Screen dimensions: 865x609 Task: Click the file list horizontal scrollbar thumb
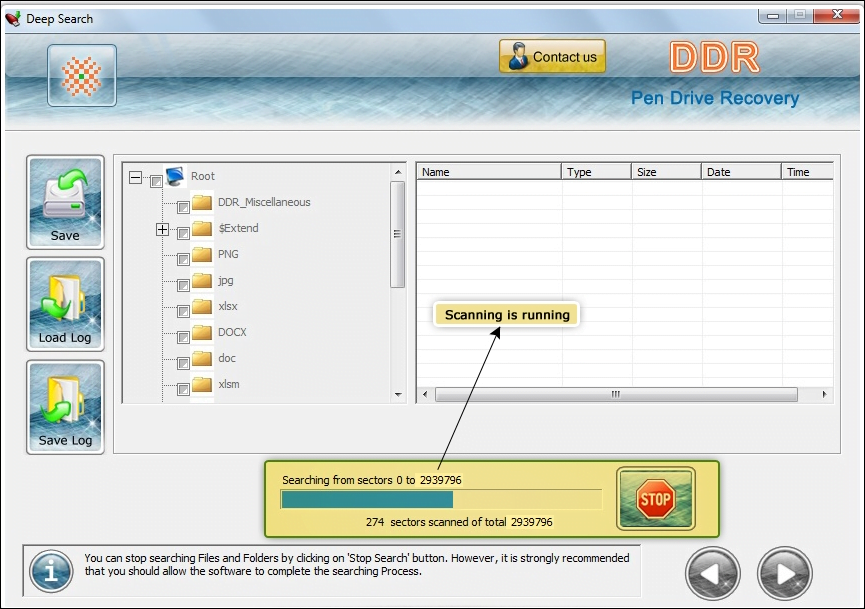616,394
